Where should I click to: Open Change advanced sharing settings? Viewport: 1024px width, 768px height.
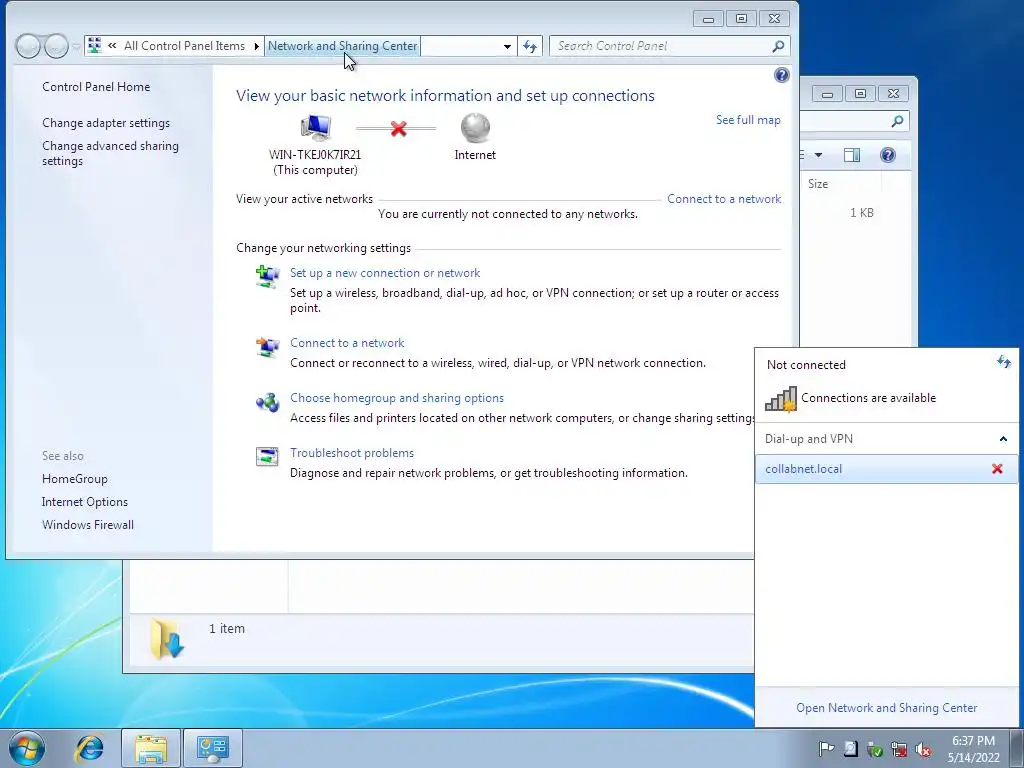point(110,153)
